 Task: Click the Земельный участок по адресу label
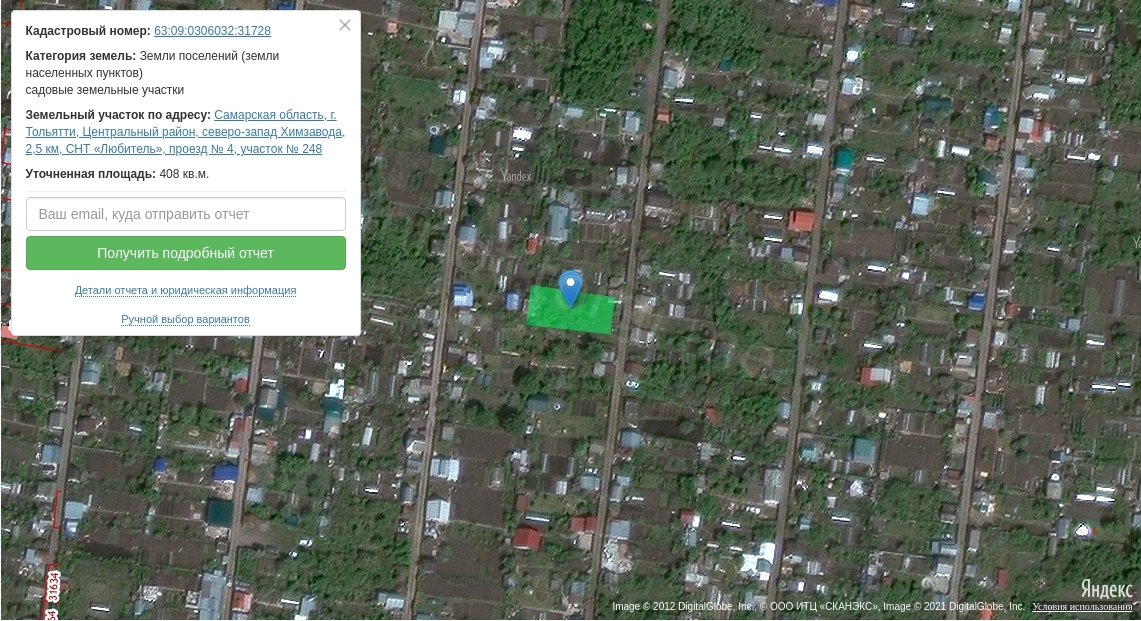118,115
